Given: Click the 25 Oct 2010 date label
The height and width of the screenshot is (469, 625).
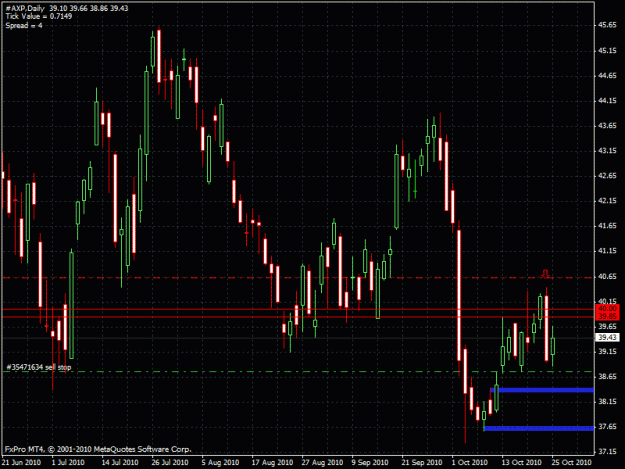Looking at the screenshot, I should coord(572,462).
